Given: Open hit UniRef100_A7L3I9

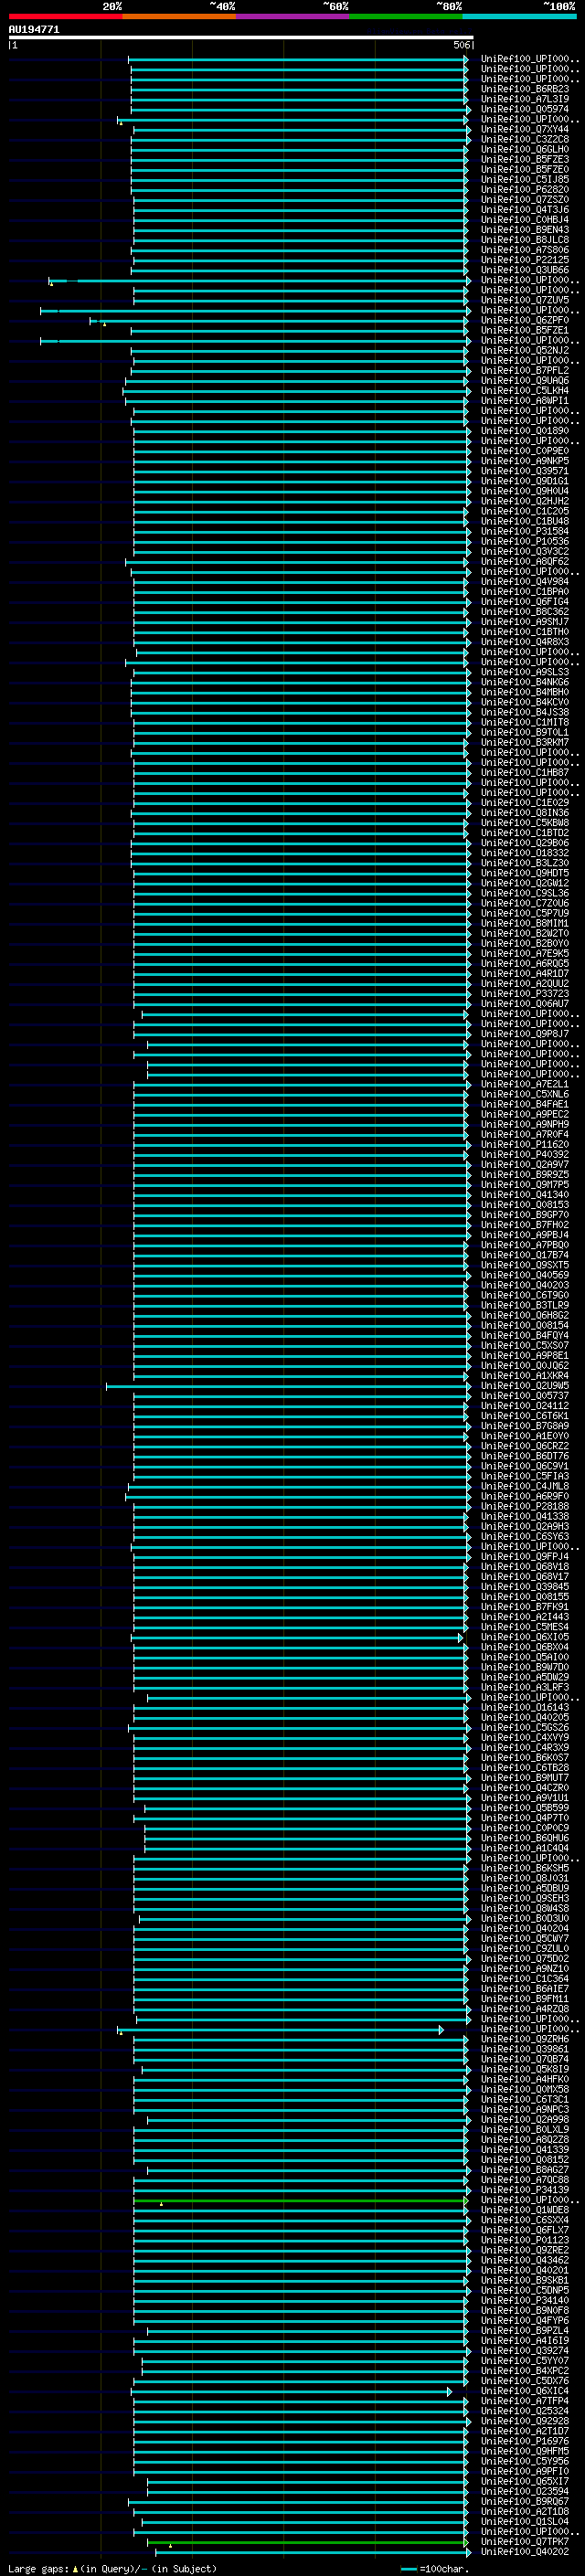Looking at the screenshot, I should point(525,100).
